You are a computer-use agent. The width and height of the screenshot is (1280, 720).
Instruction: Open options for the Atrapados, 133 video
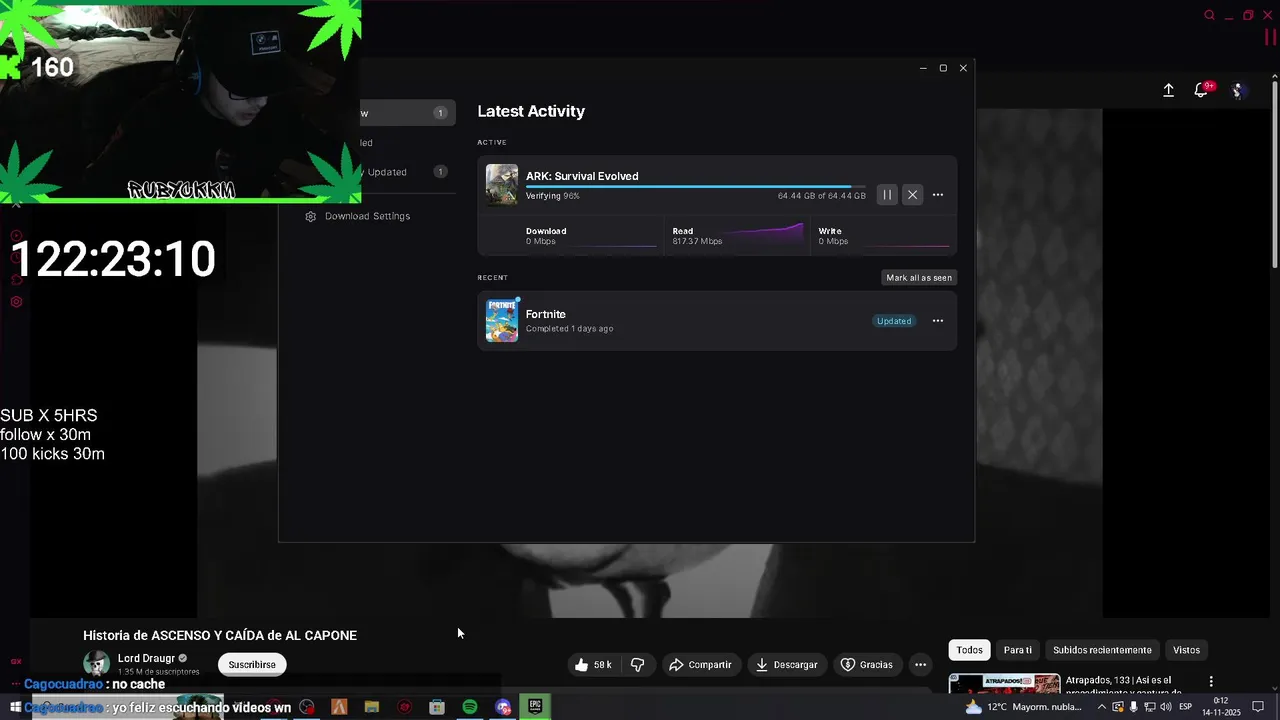[1211, 682]
